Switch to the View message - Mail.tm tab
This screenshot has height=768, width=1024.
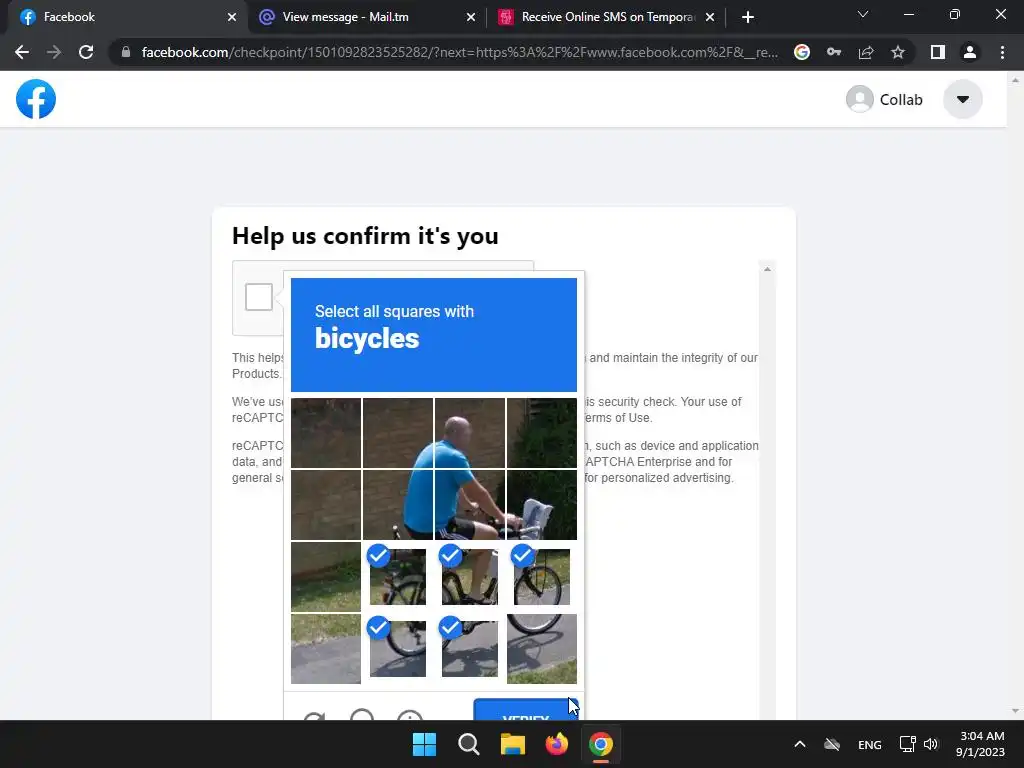point(368,17)
